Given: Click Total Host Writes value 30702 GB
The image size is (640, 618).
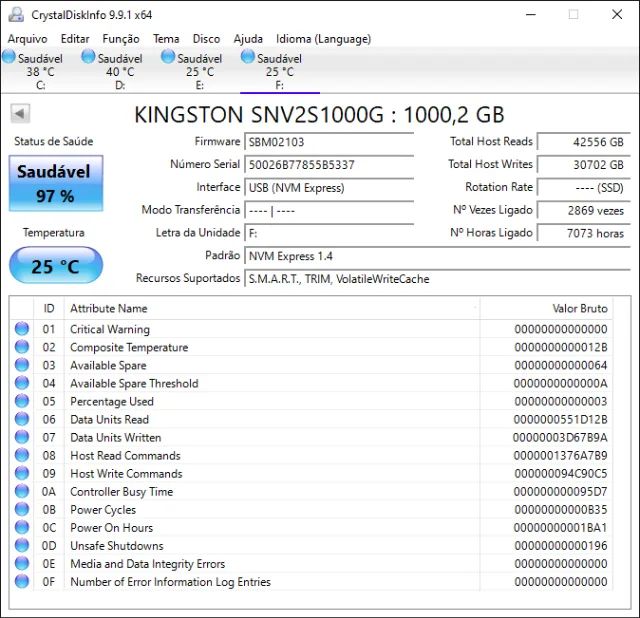Looking at the screenshot, I should (584, 165).
